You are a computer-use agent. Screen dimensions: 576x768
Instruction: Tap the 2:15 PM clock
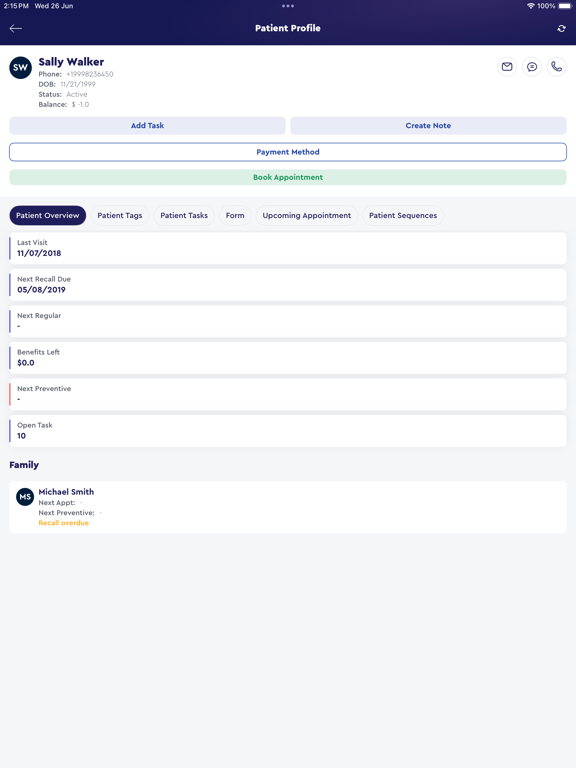tap(16, 6)
